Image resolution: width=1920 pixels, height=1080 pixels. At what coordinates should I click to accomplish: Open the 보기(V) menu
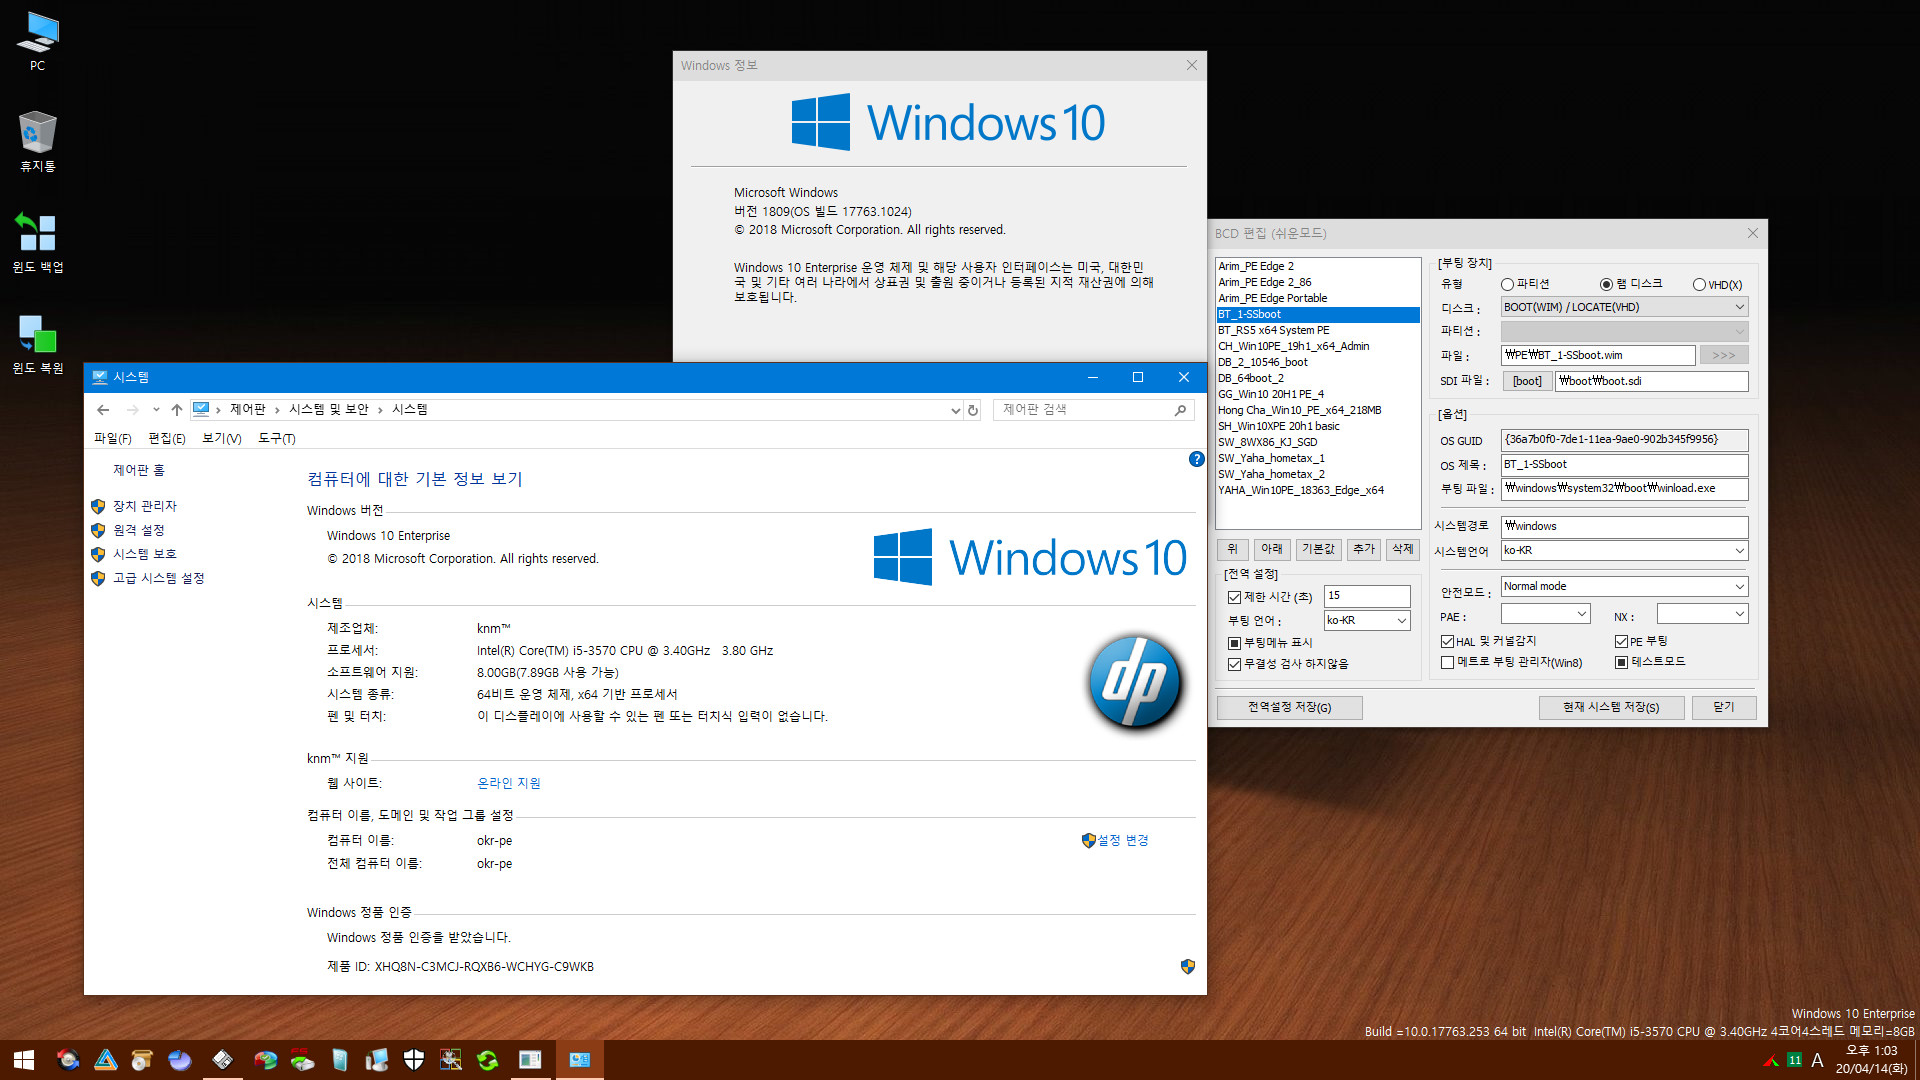[x=222, y=439]
